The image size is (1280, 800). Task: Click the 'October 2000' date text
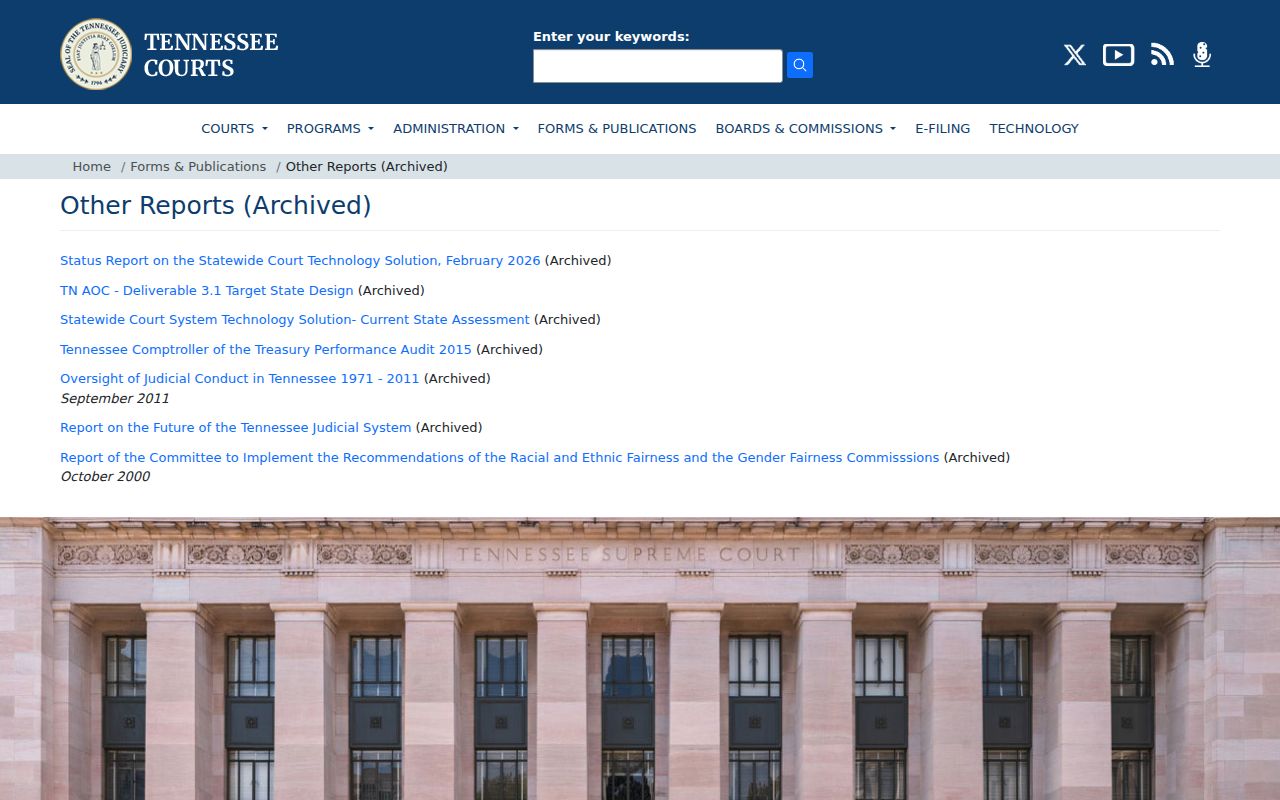tap(105, 477)
